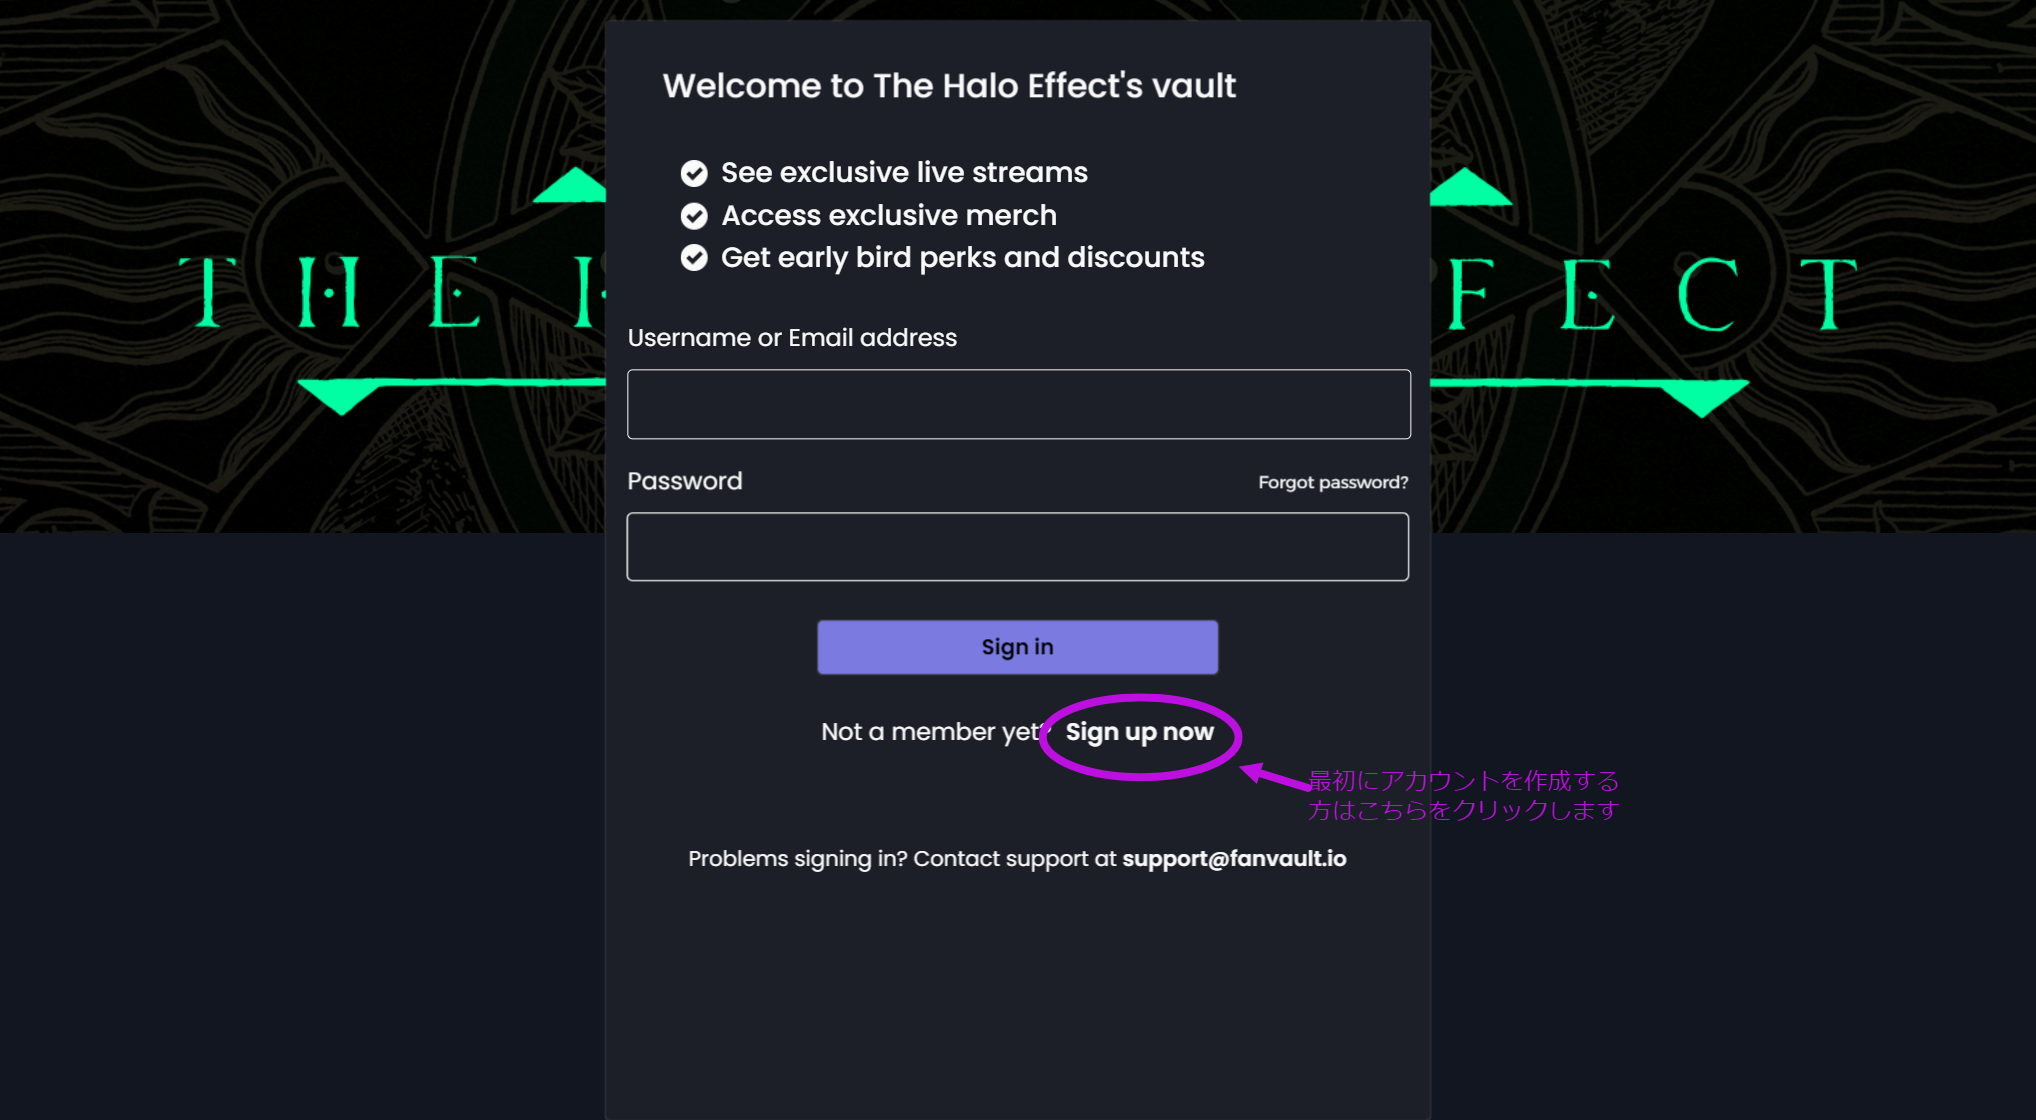Click the Password field label
This screenshot has width=2036, height=1120.
point(685,481)
